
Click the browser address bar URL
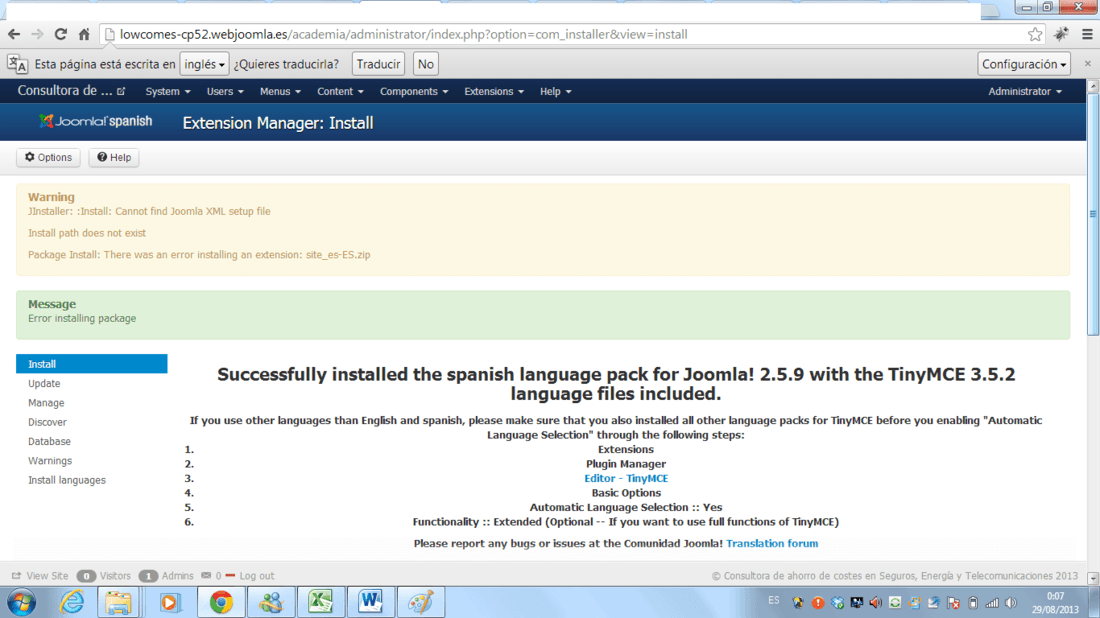pyautogui.click(x=403, y=34)
